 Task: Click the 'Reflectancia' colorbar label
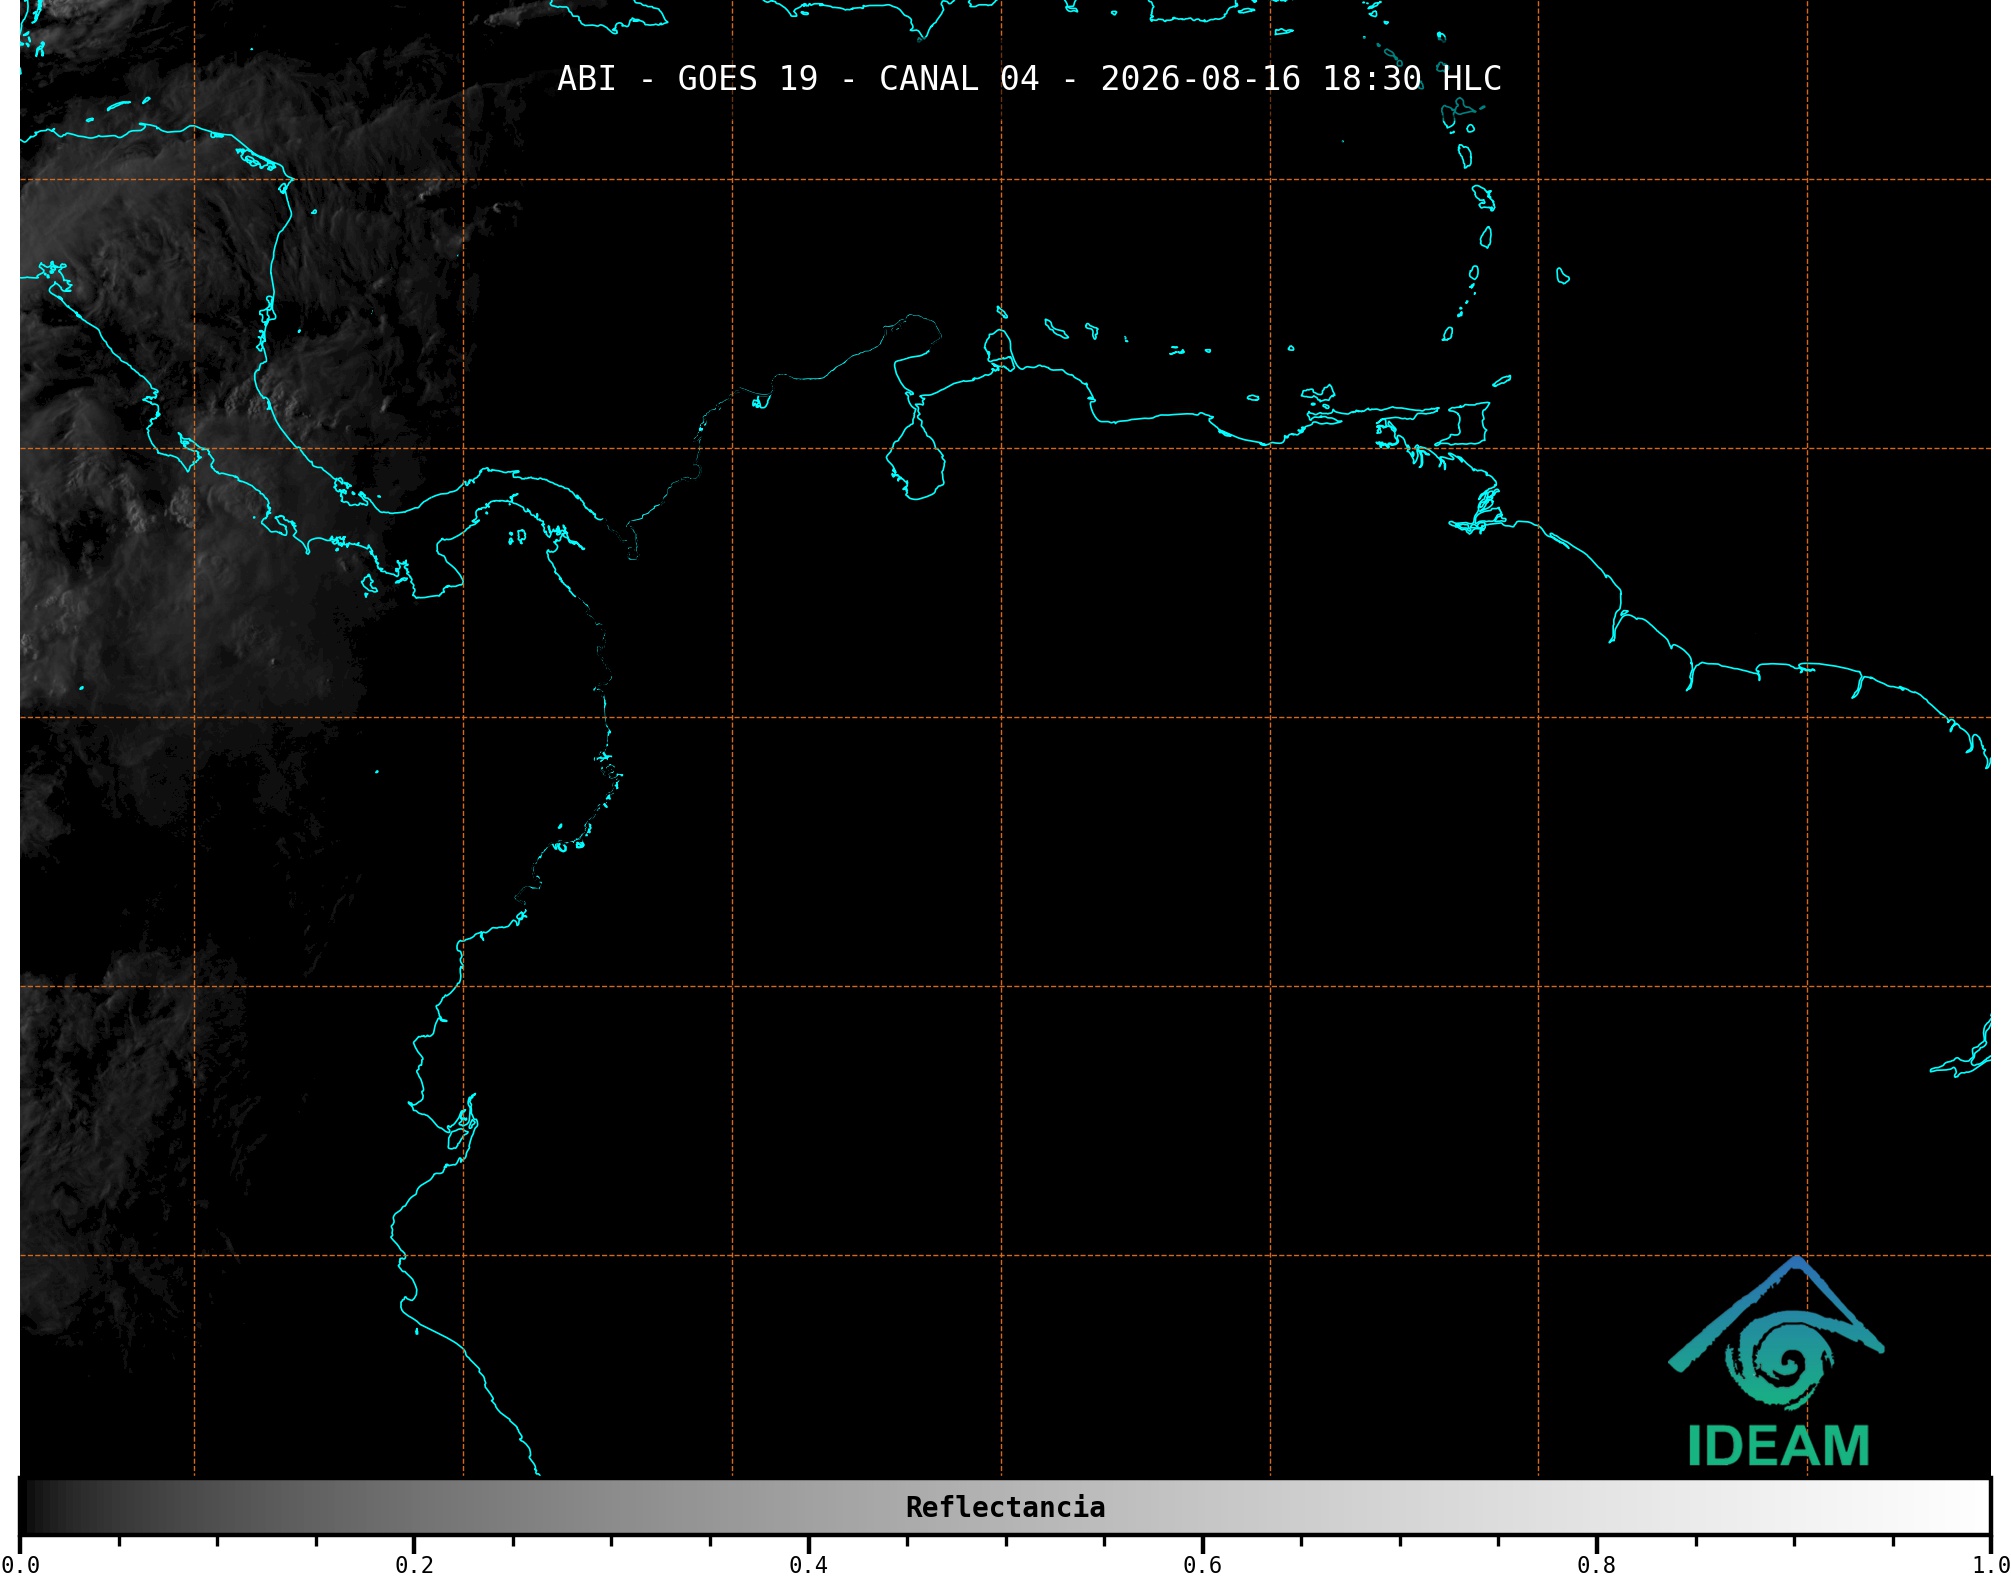pyautogui.click(x=1005, y=1507)
